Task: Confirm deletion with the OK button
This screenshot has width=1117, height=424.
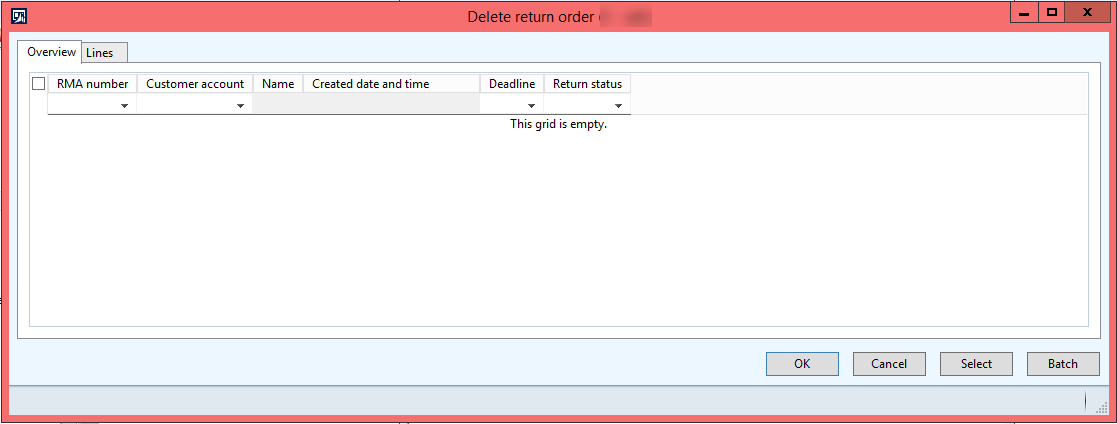Action: [802, 363]
